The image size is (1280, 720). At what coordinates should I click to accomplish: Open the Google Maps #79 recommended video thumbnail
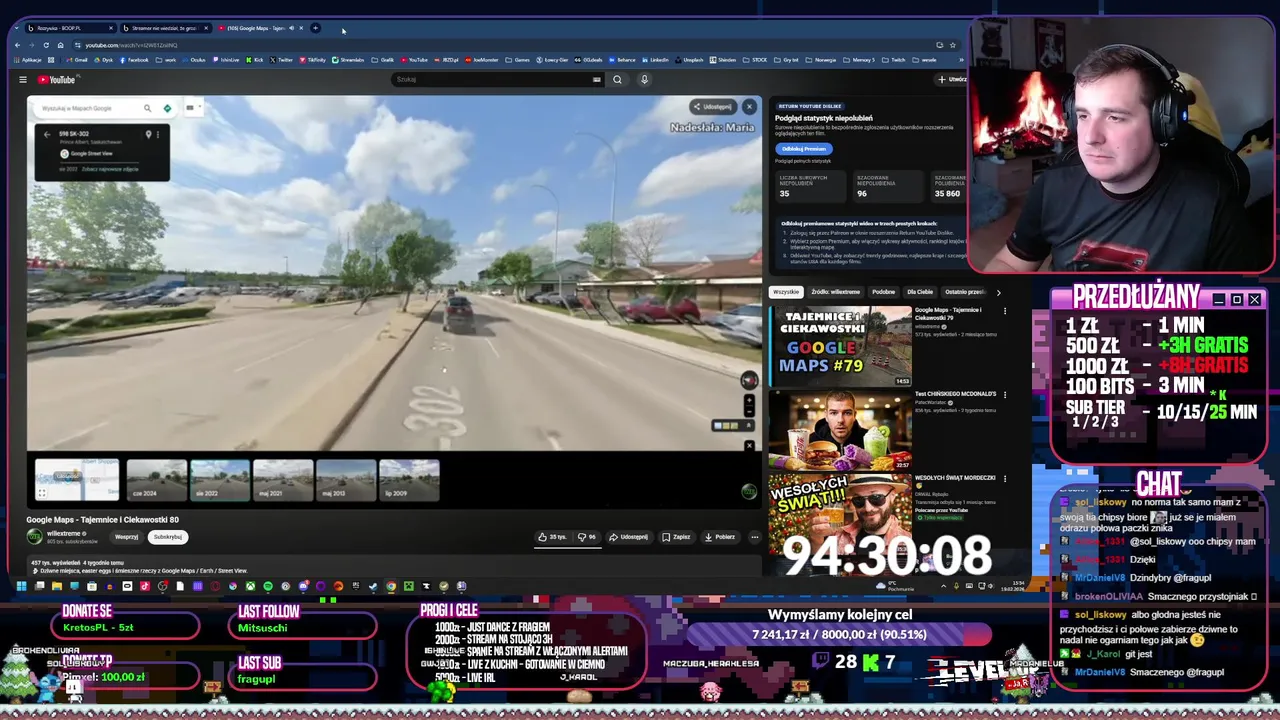pyautogui.click(x=840, y=346)
